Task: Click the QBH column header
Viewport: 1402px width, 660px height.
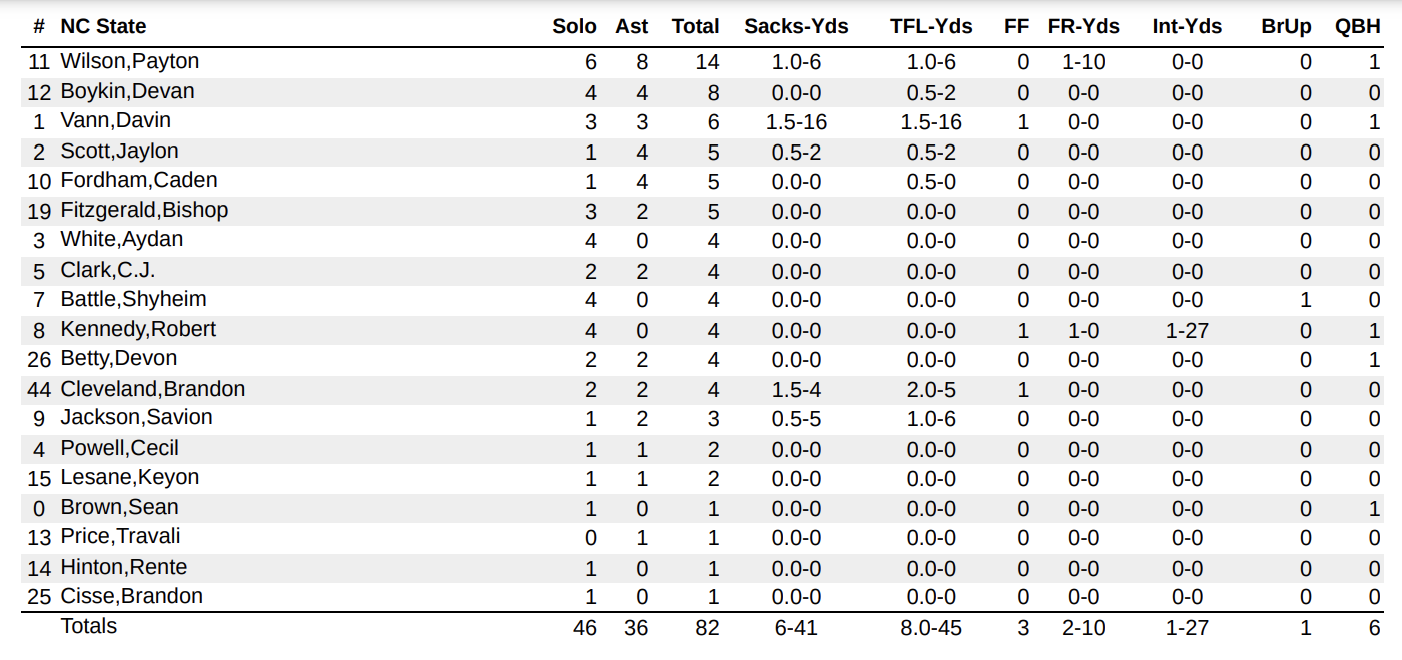Action: pos(1358,27)
